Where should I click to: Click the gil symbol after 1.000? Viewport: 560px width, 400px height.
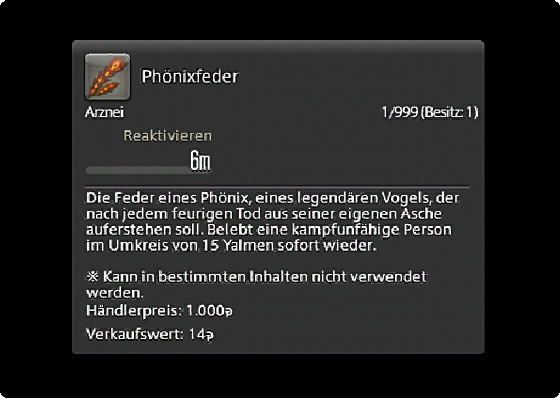pyautogui.click(x=229, y=311)
